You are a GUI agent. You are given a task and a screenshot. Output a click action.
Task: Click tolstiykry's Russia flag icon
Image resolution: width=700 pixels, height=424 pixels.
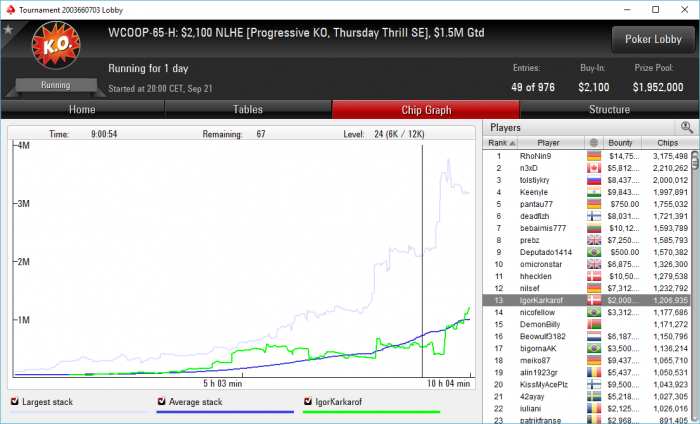click(x=594, y=180)
